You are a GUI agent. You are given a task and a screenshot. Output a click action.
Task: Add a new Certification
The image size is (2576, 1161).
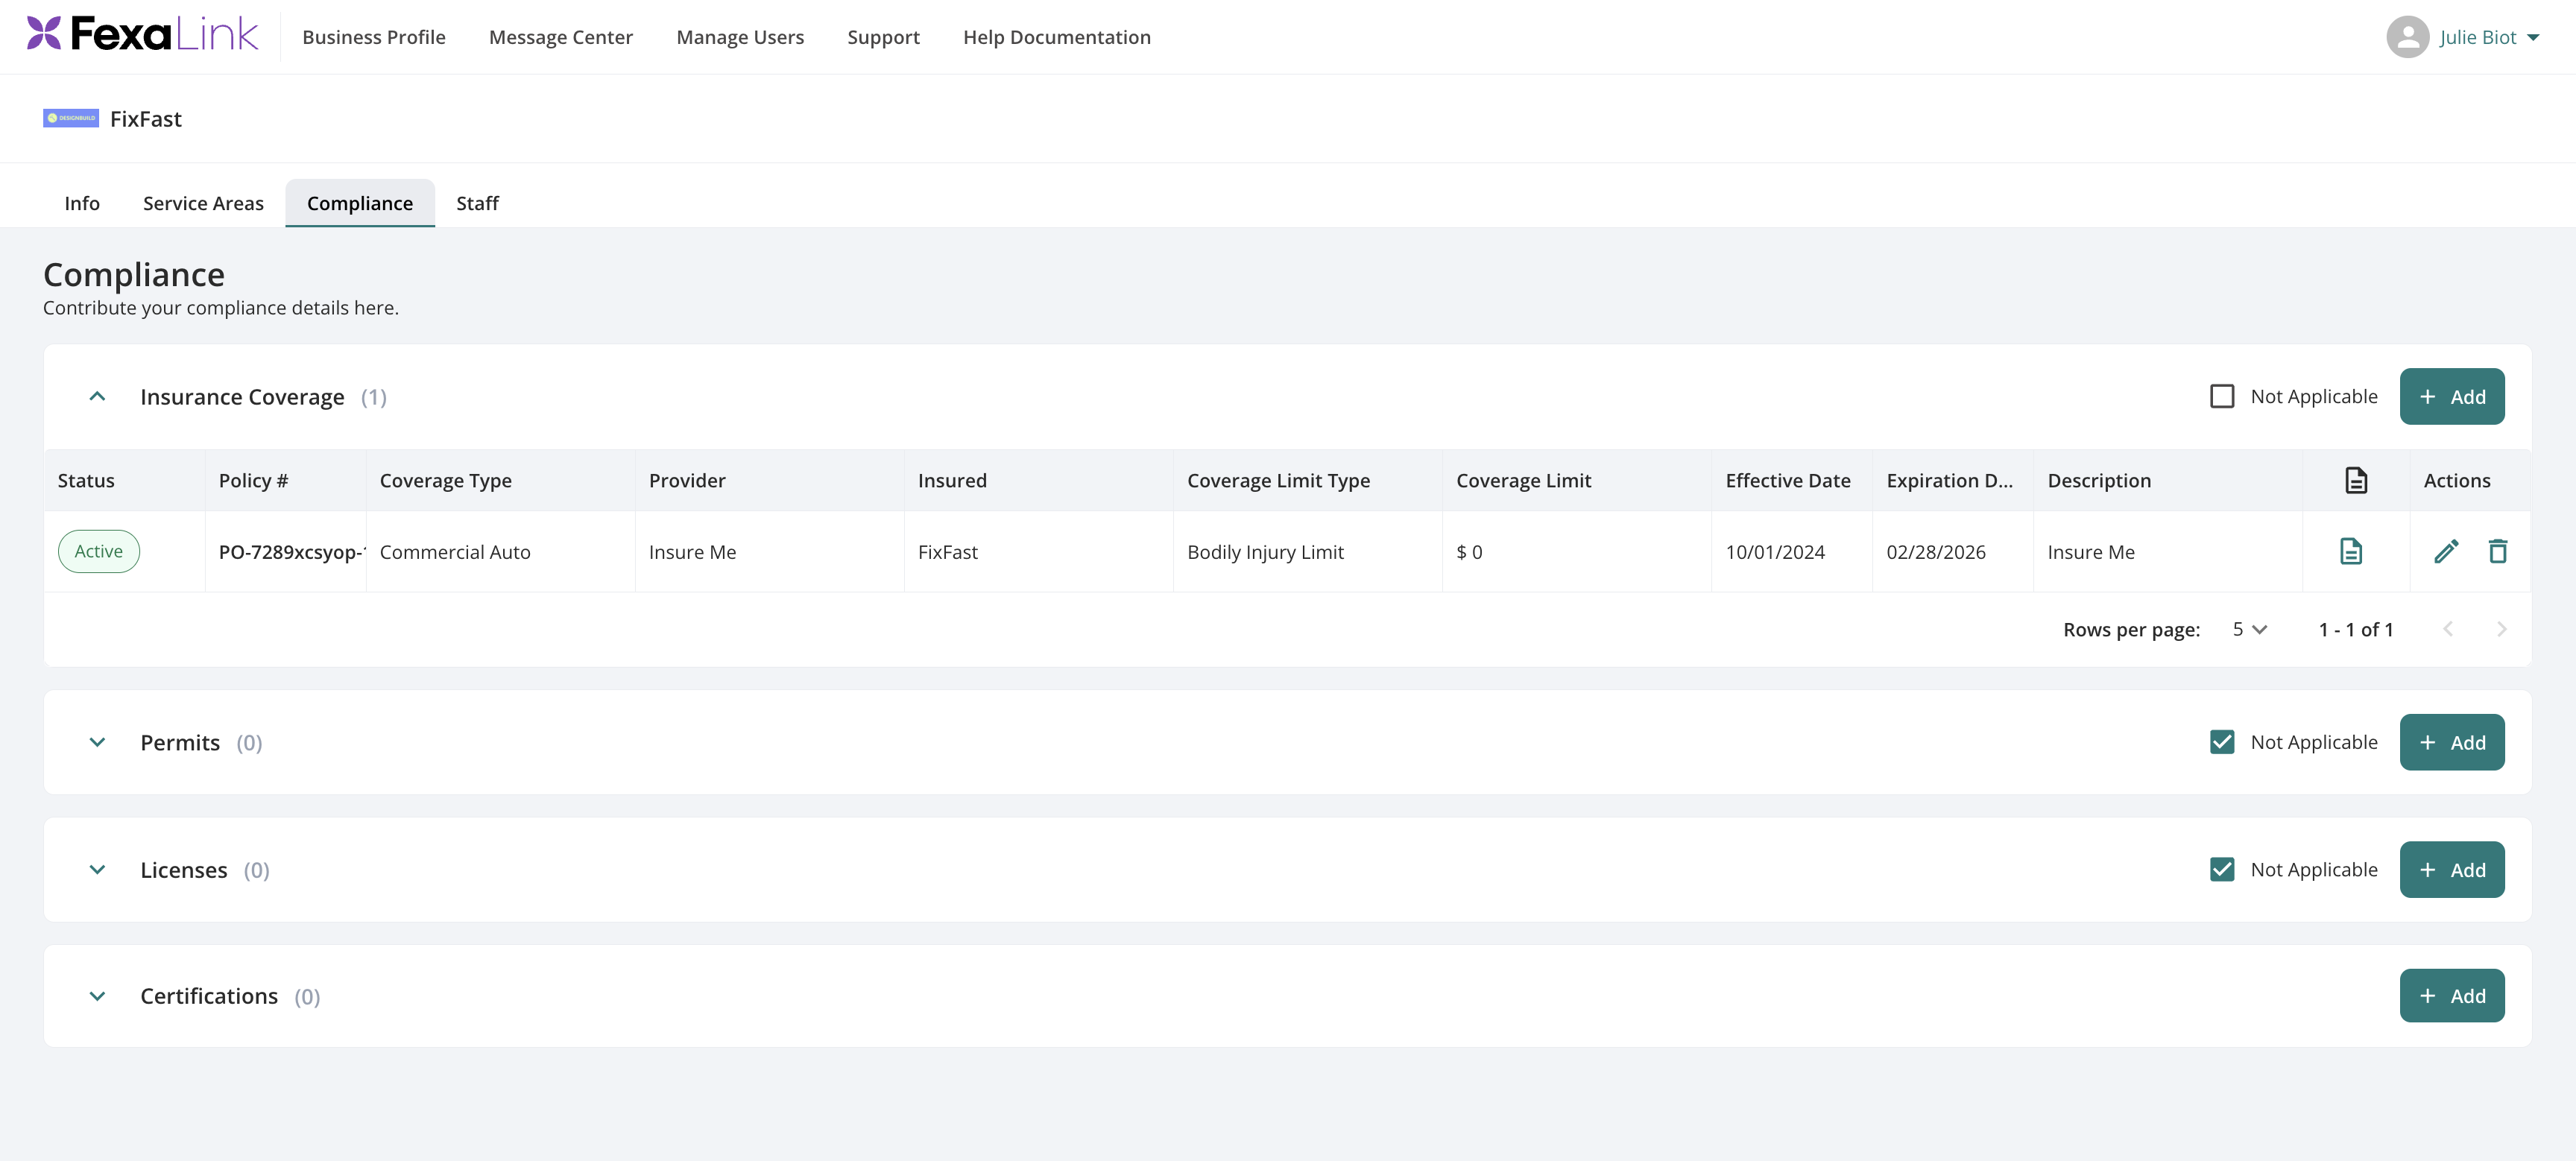[2451, 996]
